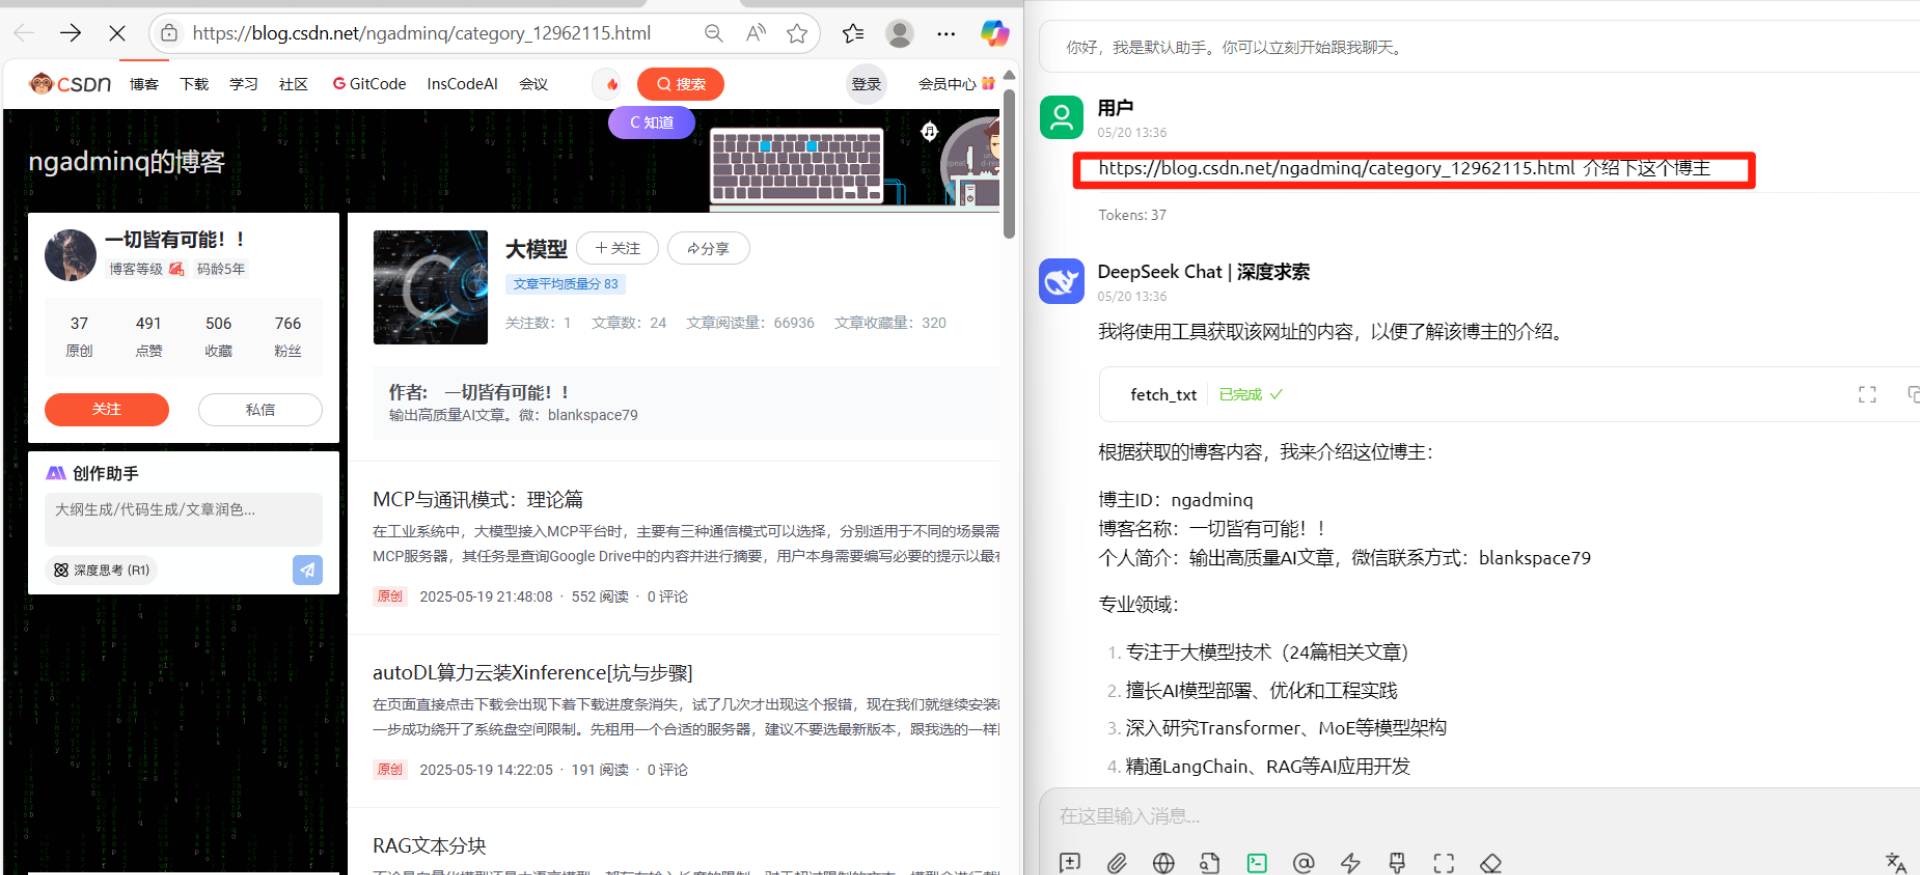Click the new topic icon in chat toolbar

pyautogui.click(x=1070, y=863)
